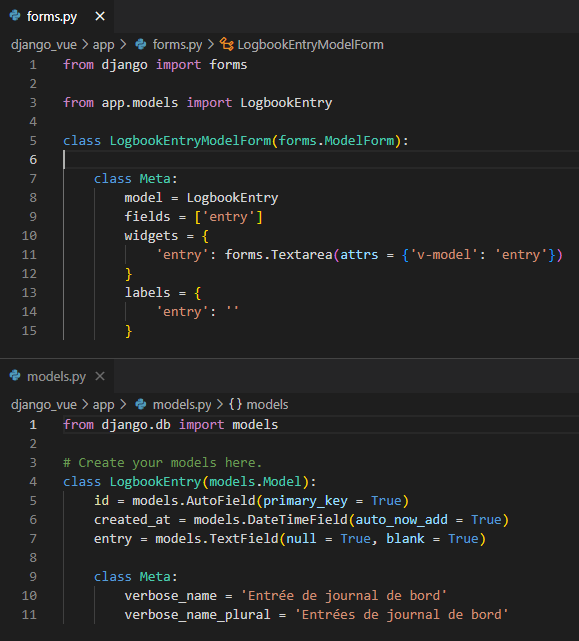Open django_vue breadcrumb in forms.py editor

pos(44,44)
